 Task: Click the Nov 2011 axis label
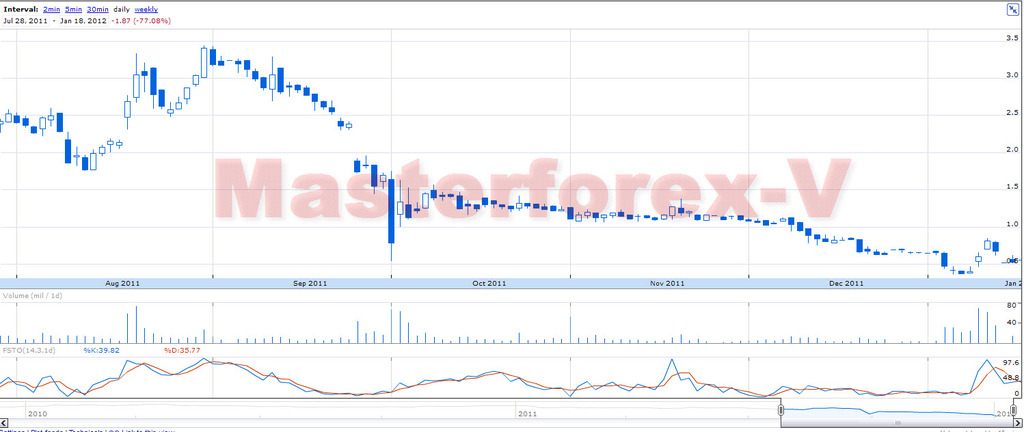coord(667,284)
